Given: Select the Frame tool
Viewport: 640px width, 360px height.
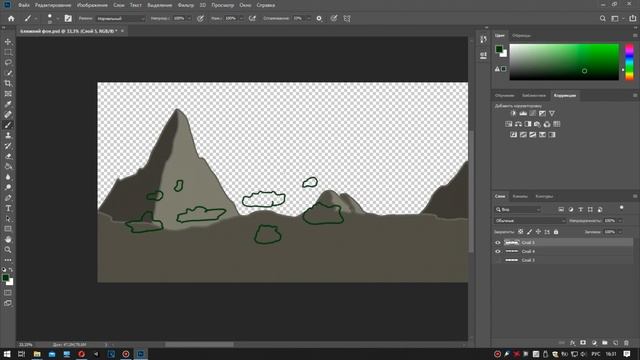Looking at the screenshot, I should pyautogui.click(x=8, y=94).
